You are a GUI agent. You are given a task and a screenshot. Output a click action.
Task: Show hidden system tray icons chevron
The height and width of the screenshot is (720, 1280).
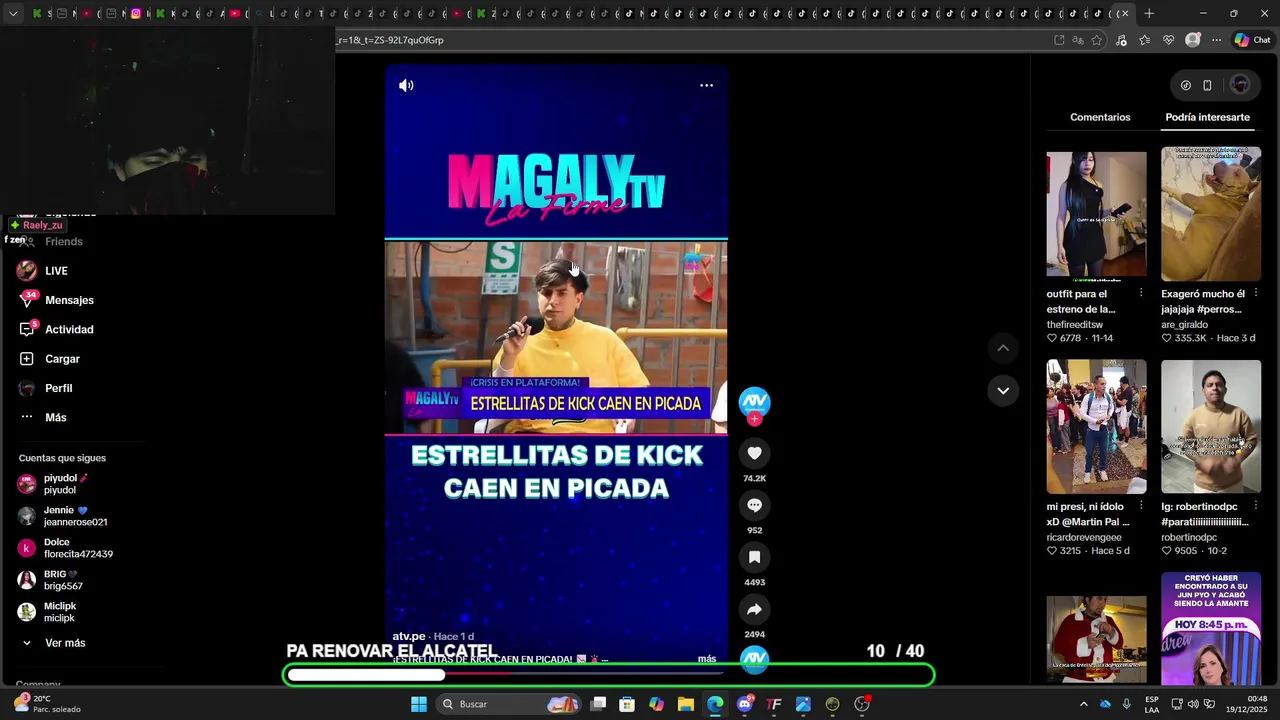(x=1083, y=704)
